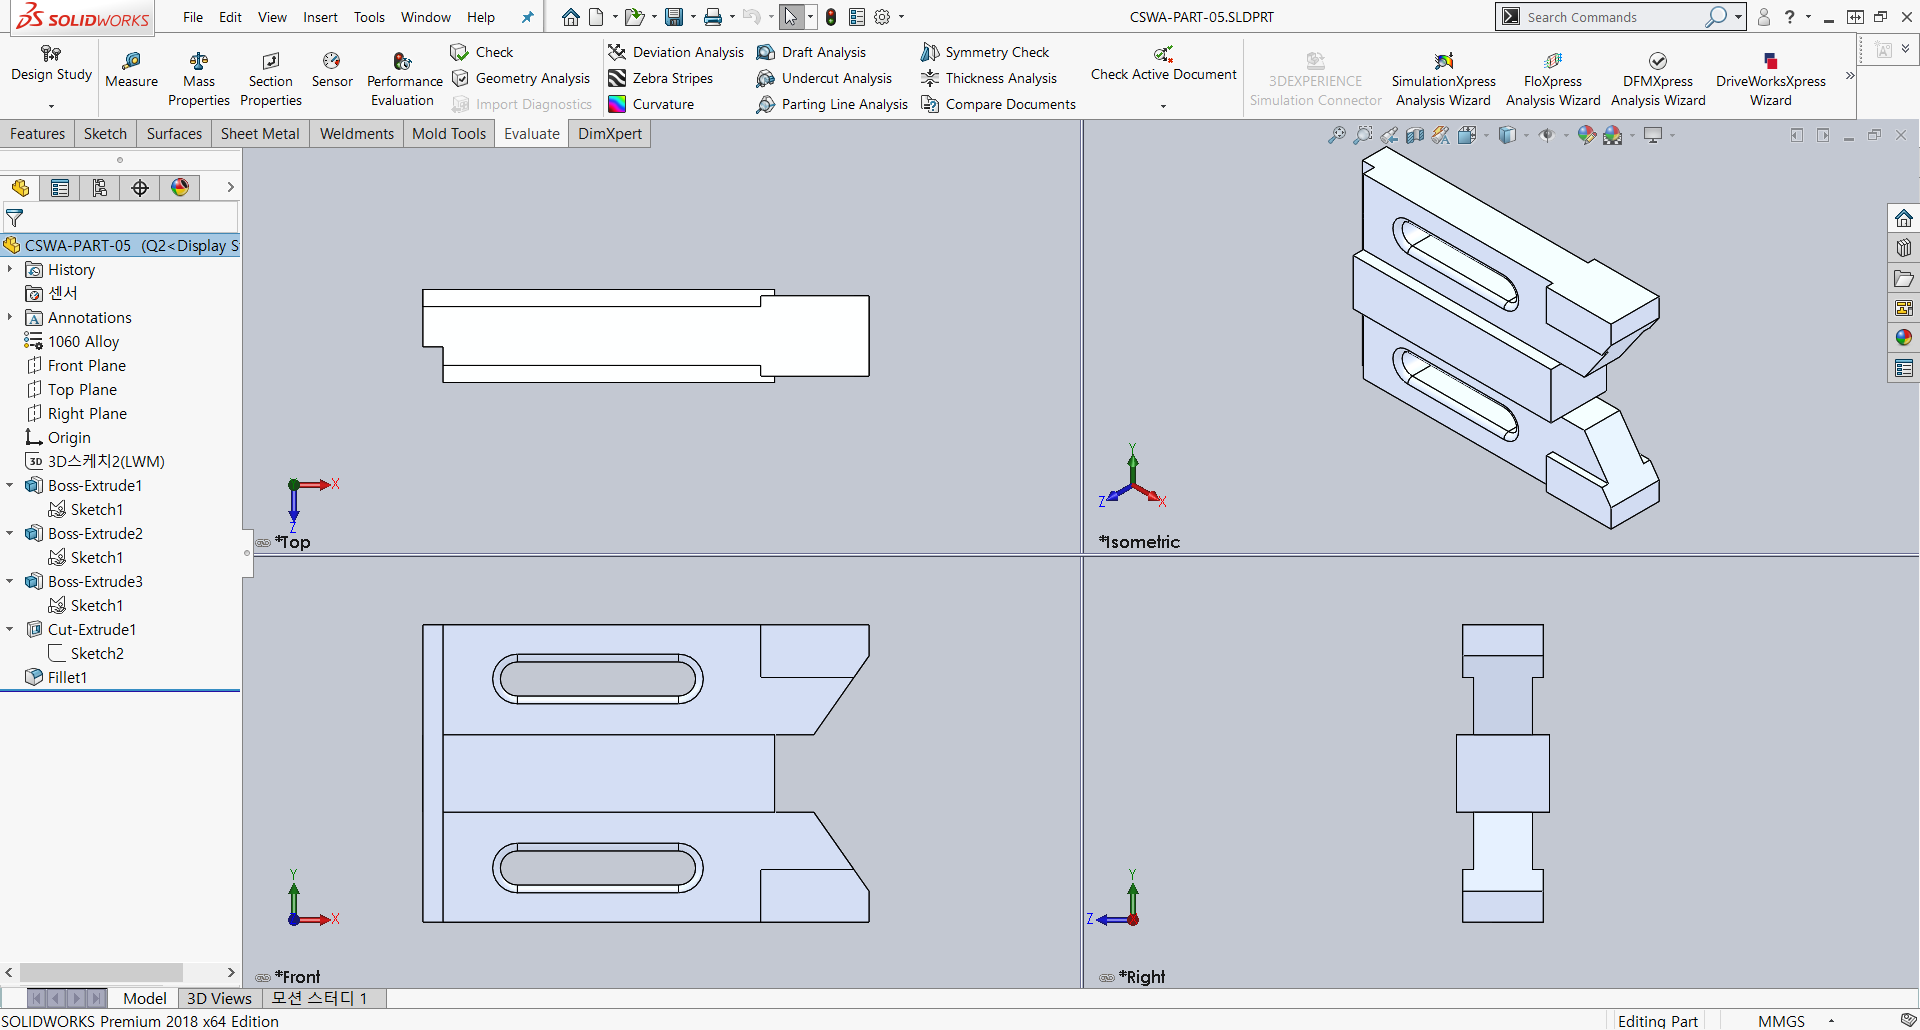This screenshot has width=1920, height=1030.
Task: Open the Save dropdown arrow
Action: coord(693,17)
